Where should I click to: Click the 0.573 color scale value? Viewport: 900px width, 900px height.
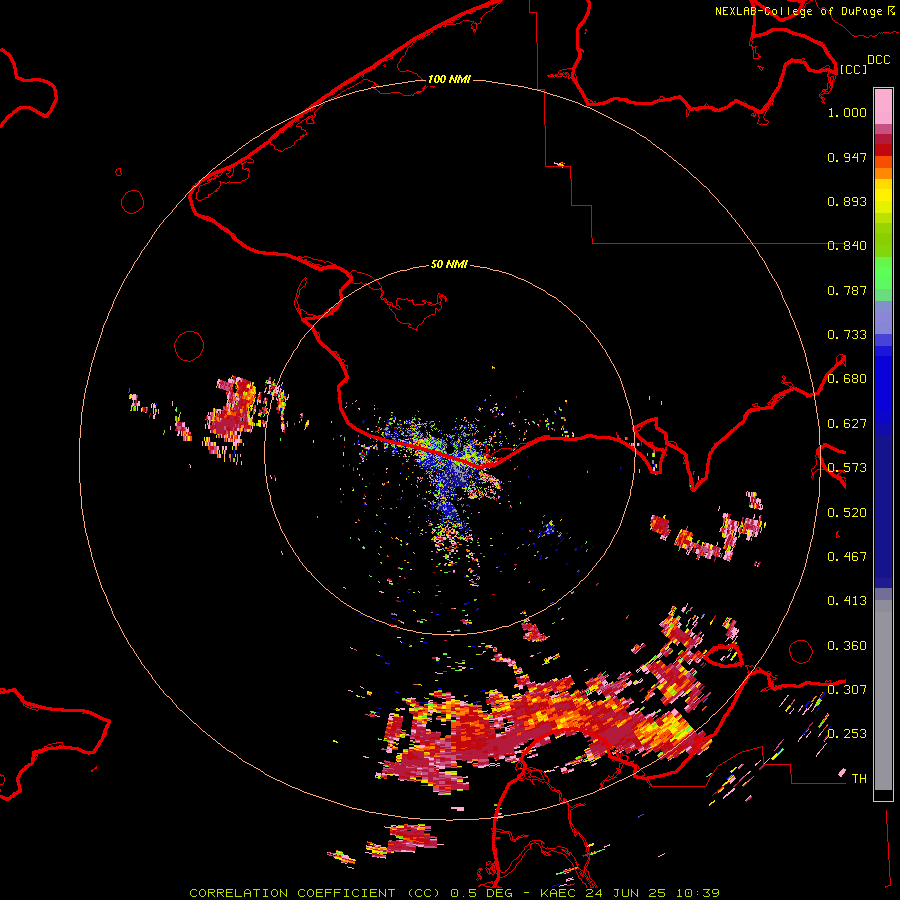[847, 468]
